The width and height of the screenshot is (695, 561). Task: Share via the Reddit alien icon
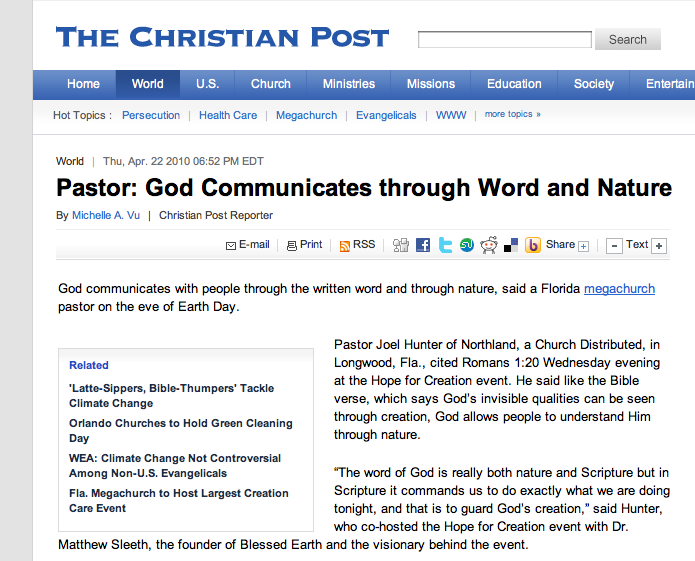pyautogui.click(x=489, y=245)
